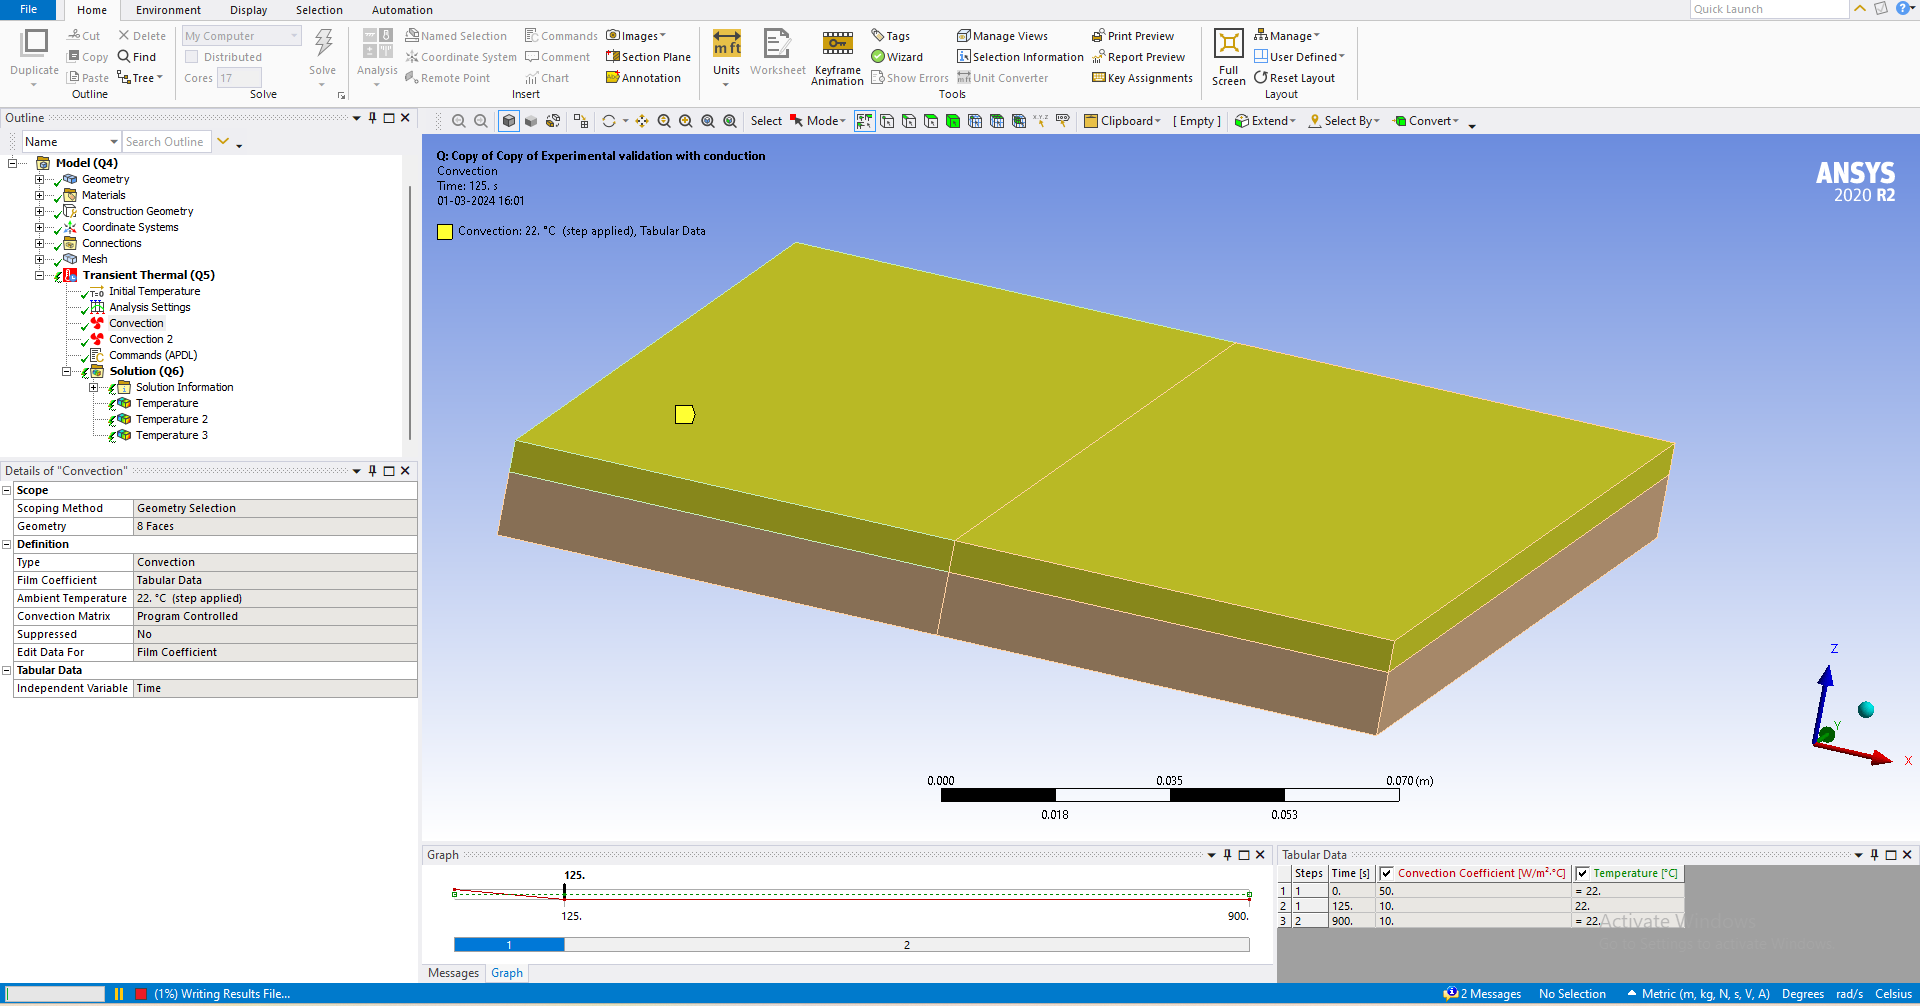The image size is (1920, 1006).
Task: Click the Section Plane button
Action: pyautogui.click(x=648, y=57)
